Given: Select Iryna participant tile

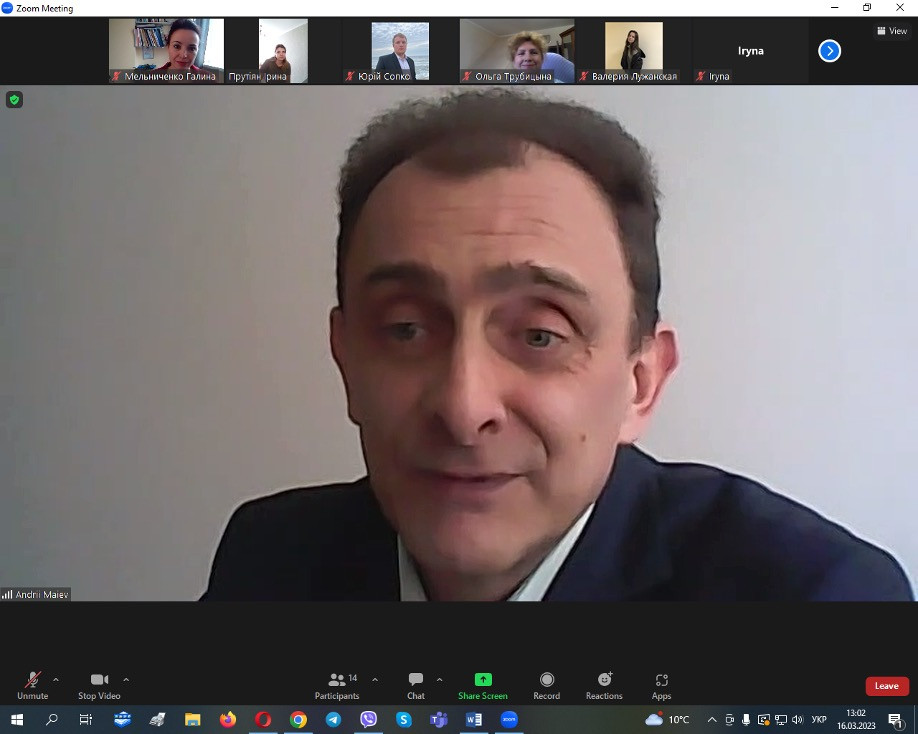Looking at the screenshot, I should [x=751, y=50].
